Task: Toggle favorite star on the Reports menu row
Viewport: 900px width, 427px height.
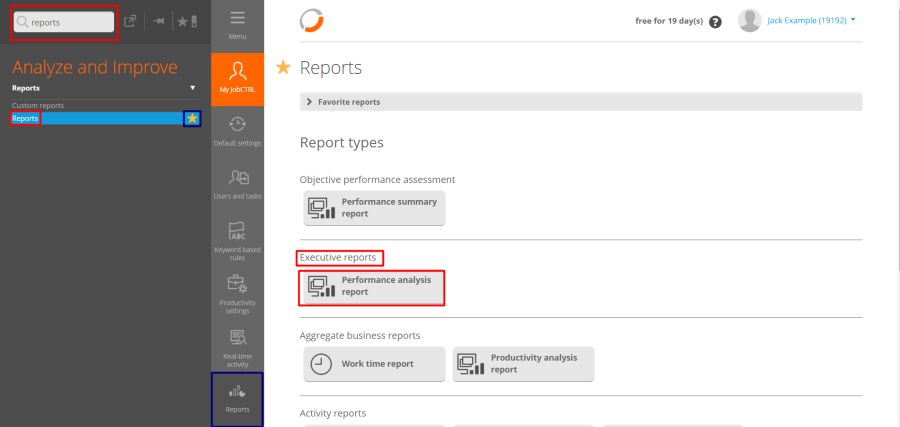Action: point(192,119)
